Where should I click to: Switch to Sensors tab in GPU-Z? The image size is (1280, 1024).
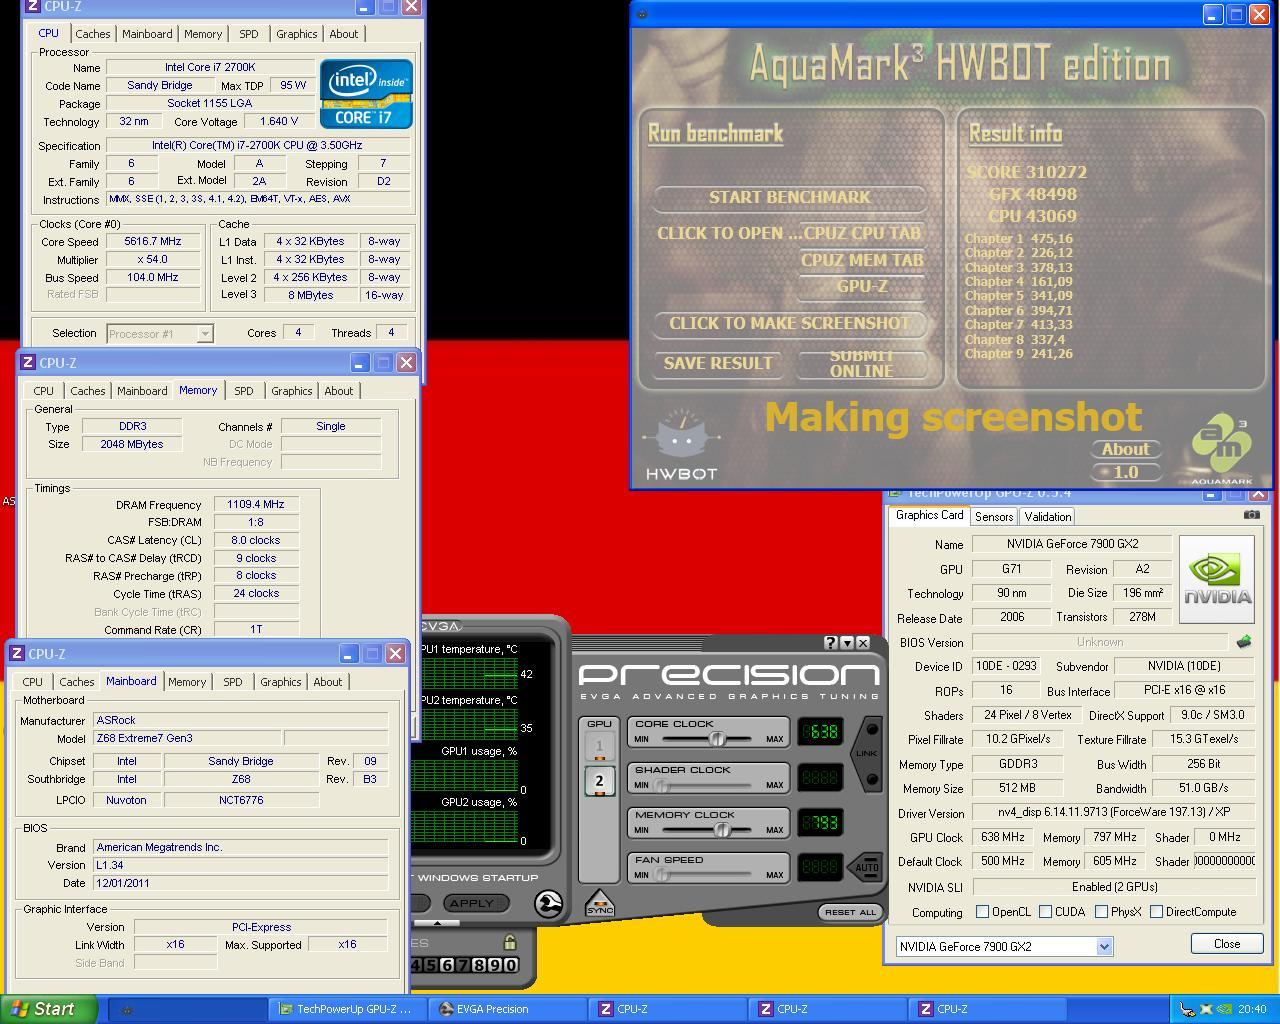coord(994,516)
